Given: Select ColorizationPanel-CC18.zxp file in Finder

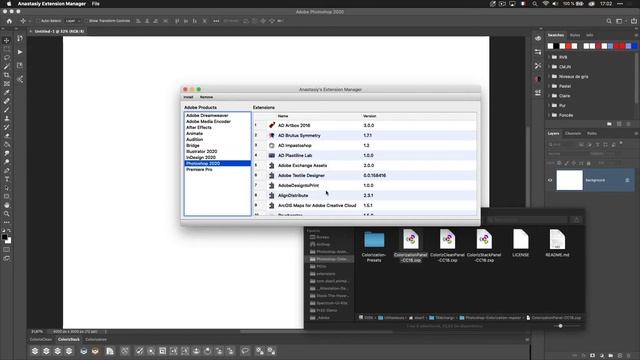Looking at the screenshot, I should click(x=411, y=245).
